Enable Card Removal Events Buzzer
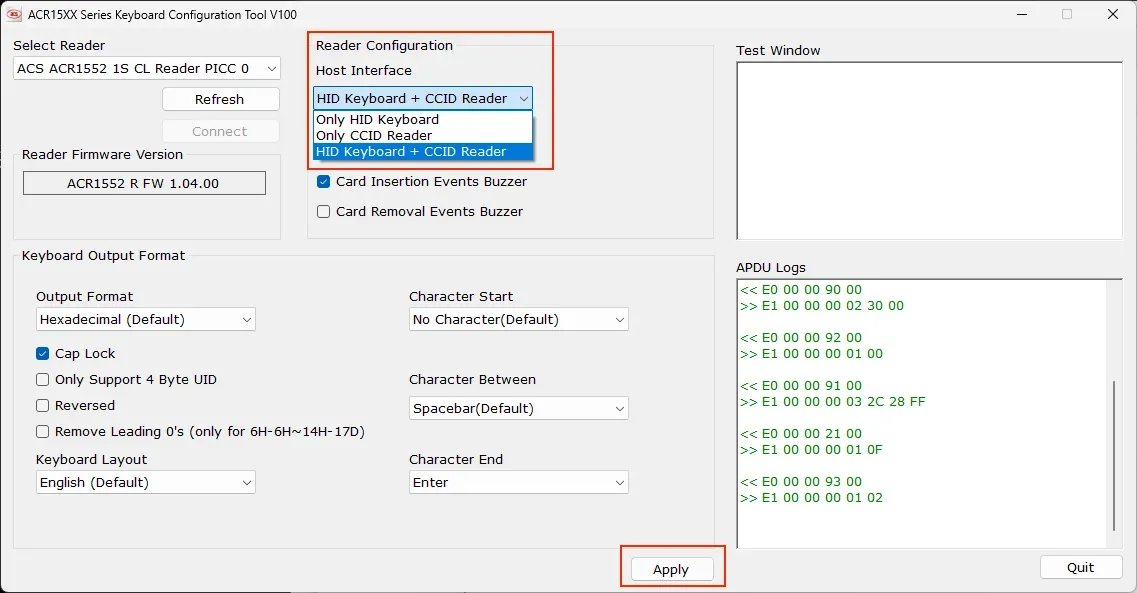This screenshot has height=593, width=1137. pyautogui.click(x=322, y=211)
